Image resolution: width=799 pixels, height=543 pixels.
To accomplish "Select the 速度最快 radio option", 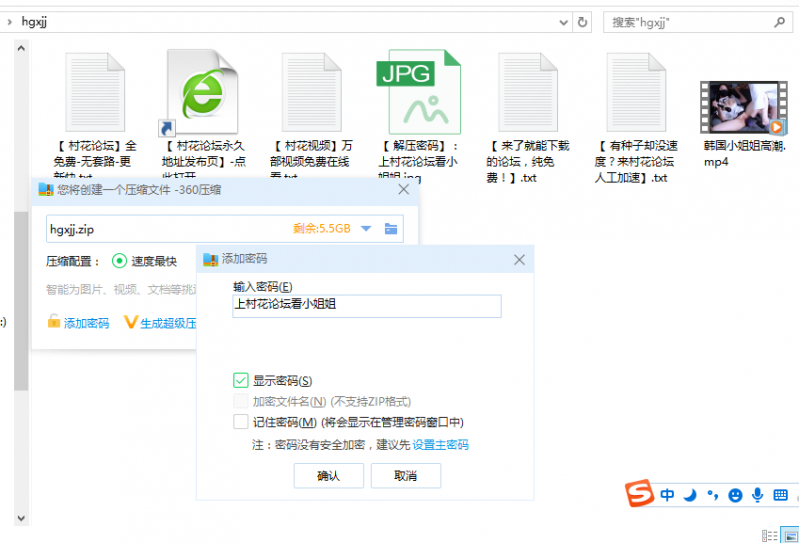I will click(x=120, y=261).
